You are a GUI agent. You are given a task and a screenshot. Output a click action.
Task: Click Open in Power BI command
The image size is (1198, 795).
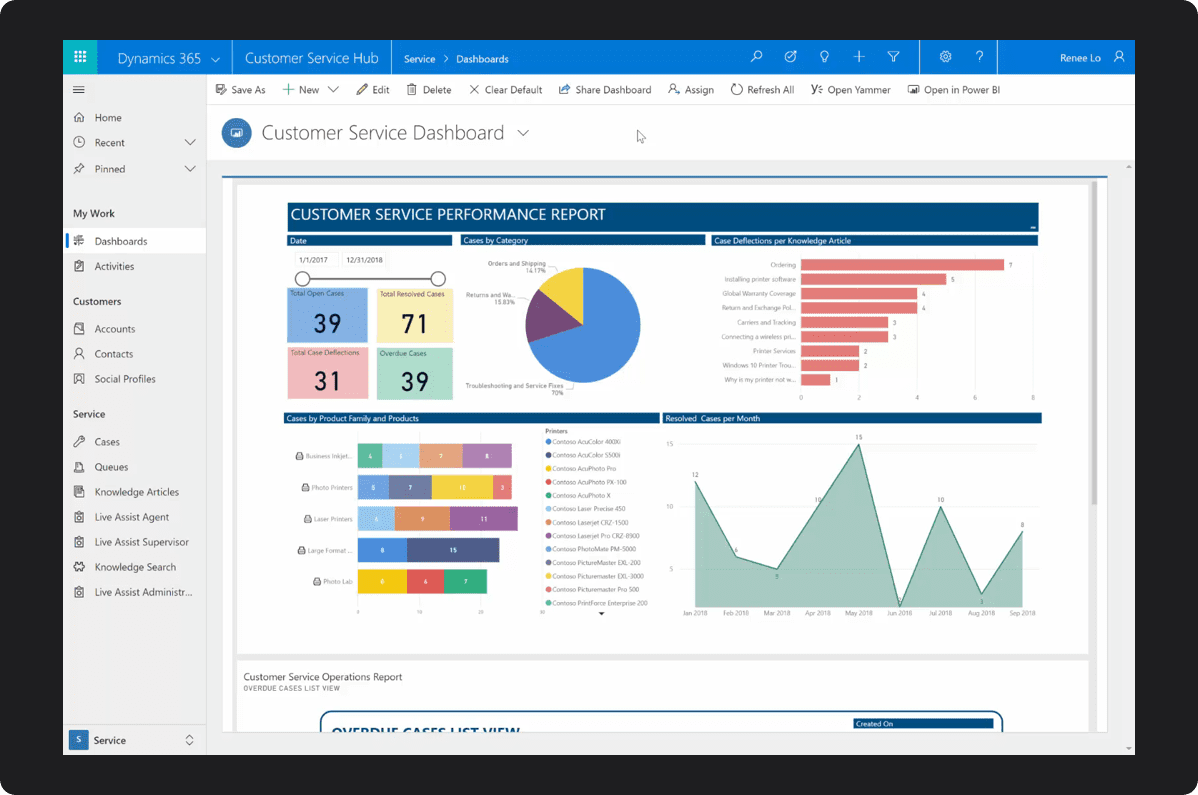[x=954, y=90]
